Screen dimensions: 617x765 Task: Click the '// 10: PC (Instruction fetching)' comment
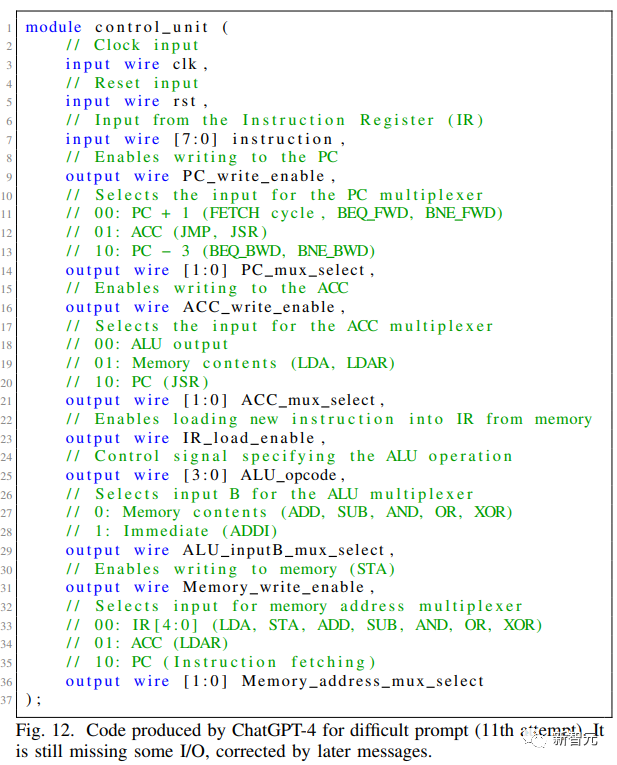click(220, 662)
